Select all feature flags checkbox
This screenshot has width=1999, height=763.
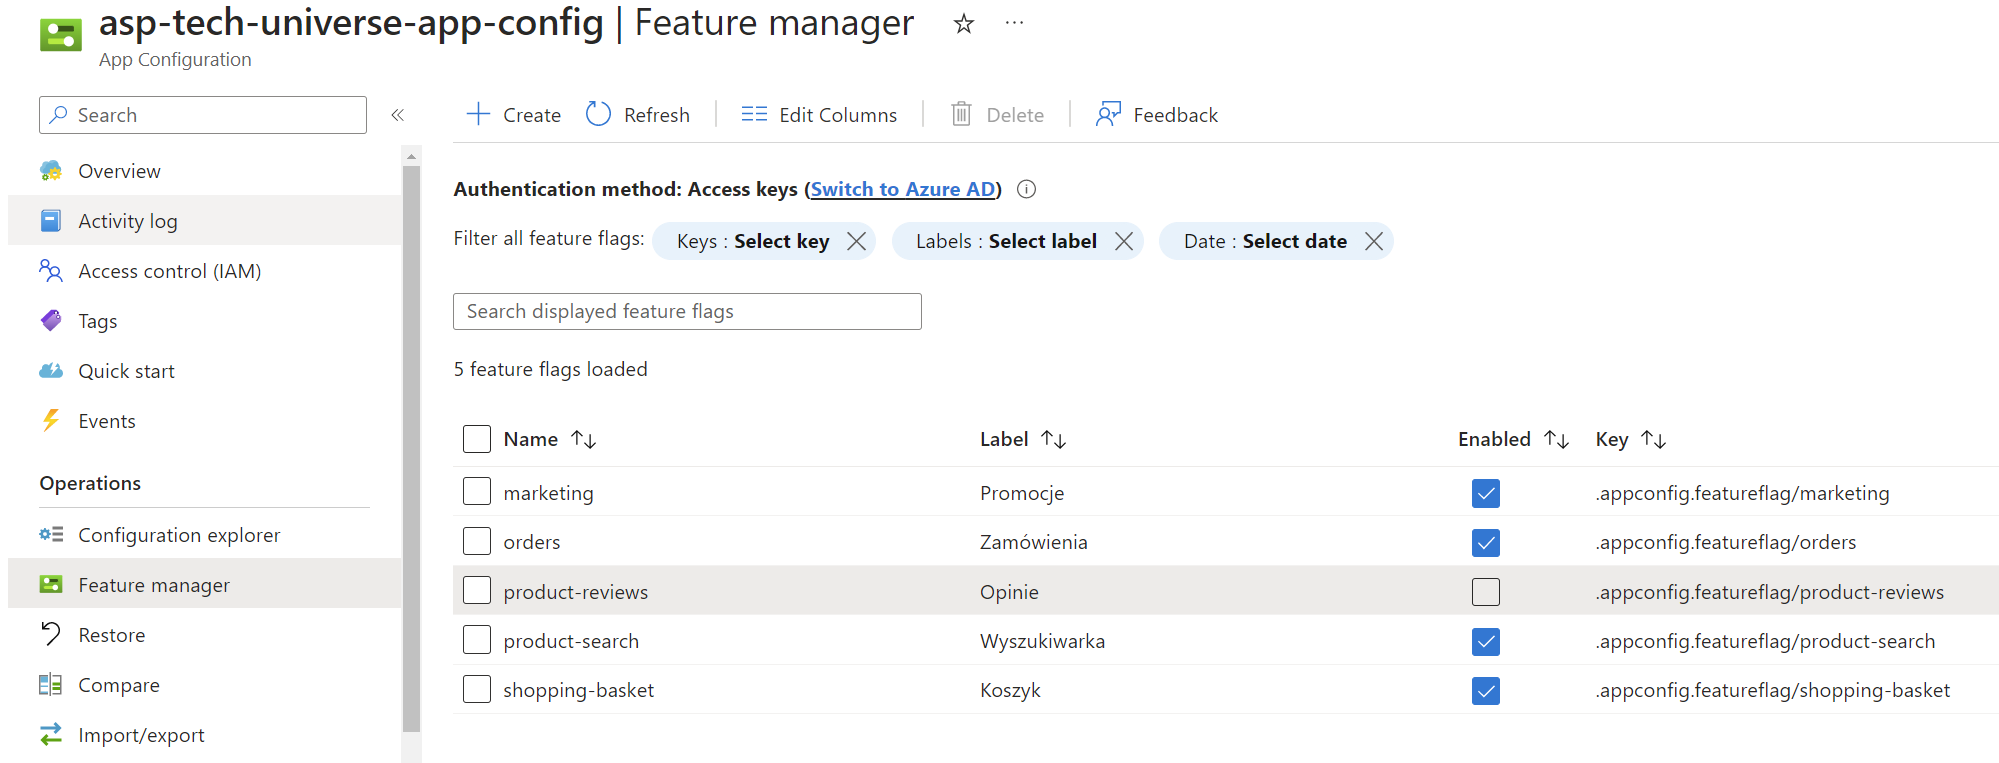point(477,439)
